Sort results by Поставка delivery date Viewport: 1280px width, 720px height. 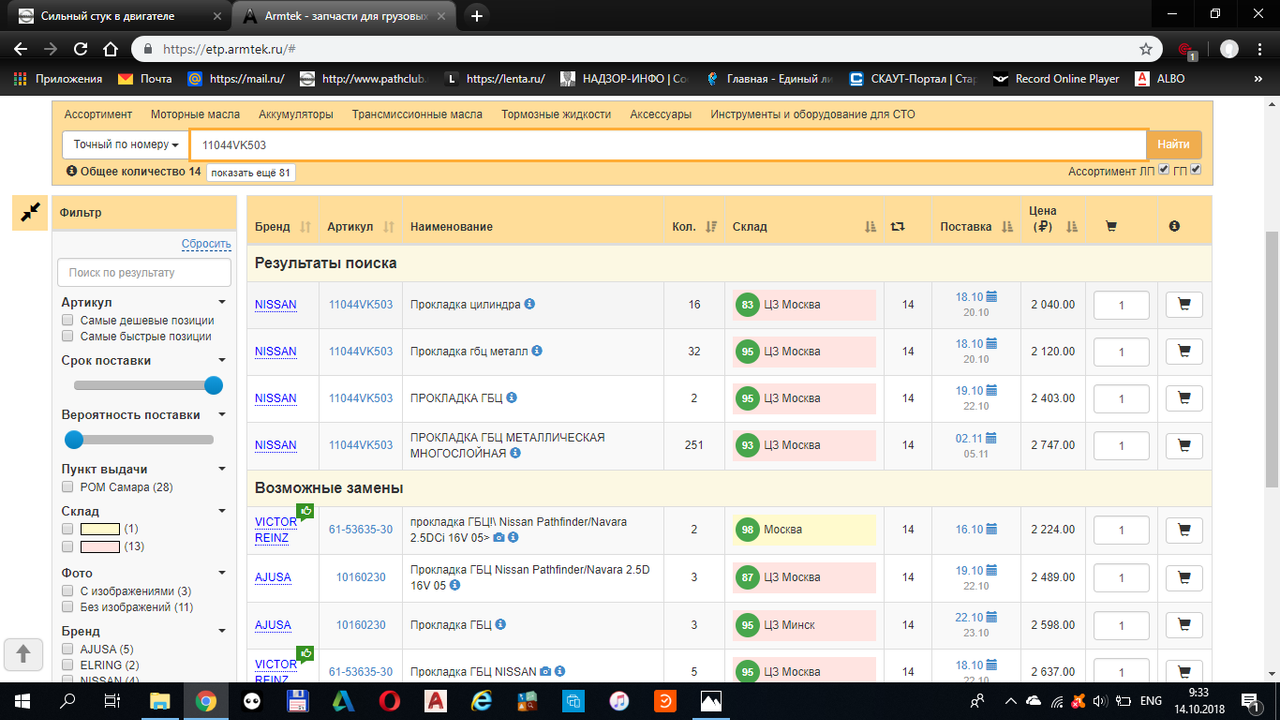[x=1008, y=227]
